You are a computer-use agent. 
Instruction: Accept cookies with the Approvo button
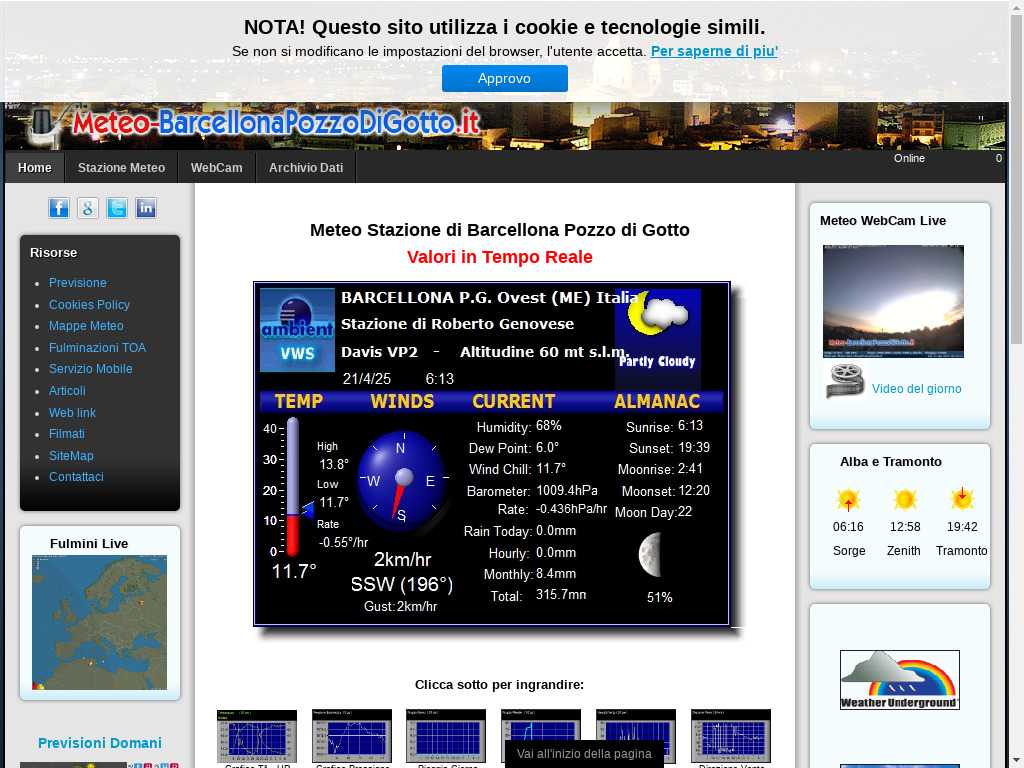pyautogui.click(x=505, y=78)
